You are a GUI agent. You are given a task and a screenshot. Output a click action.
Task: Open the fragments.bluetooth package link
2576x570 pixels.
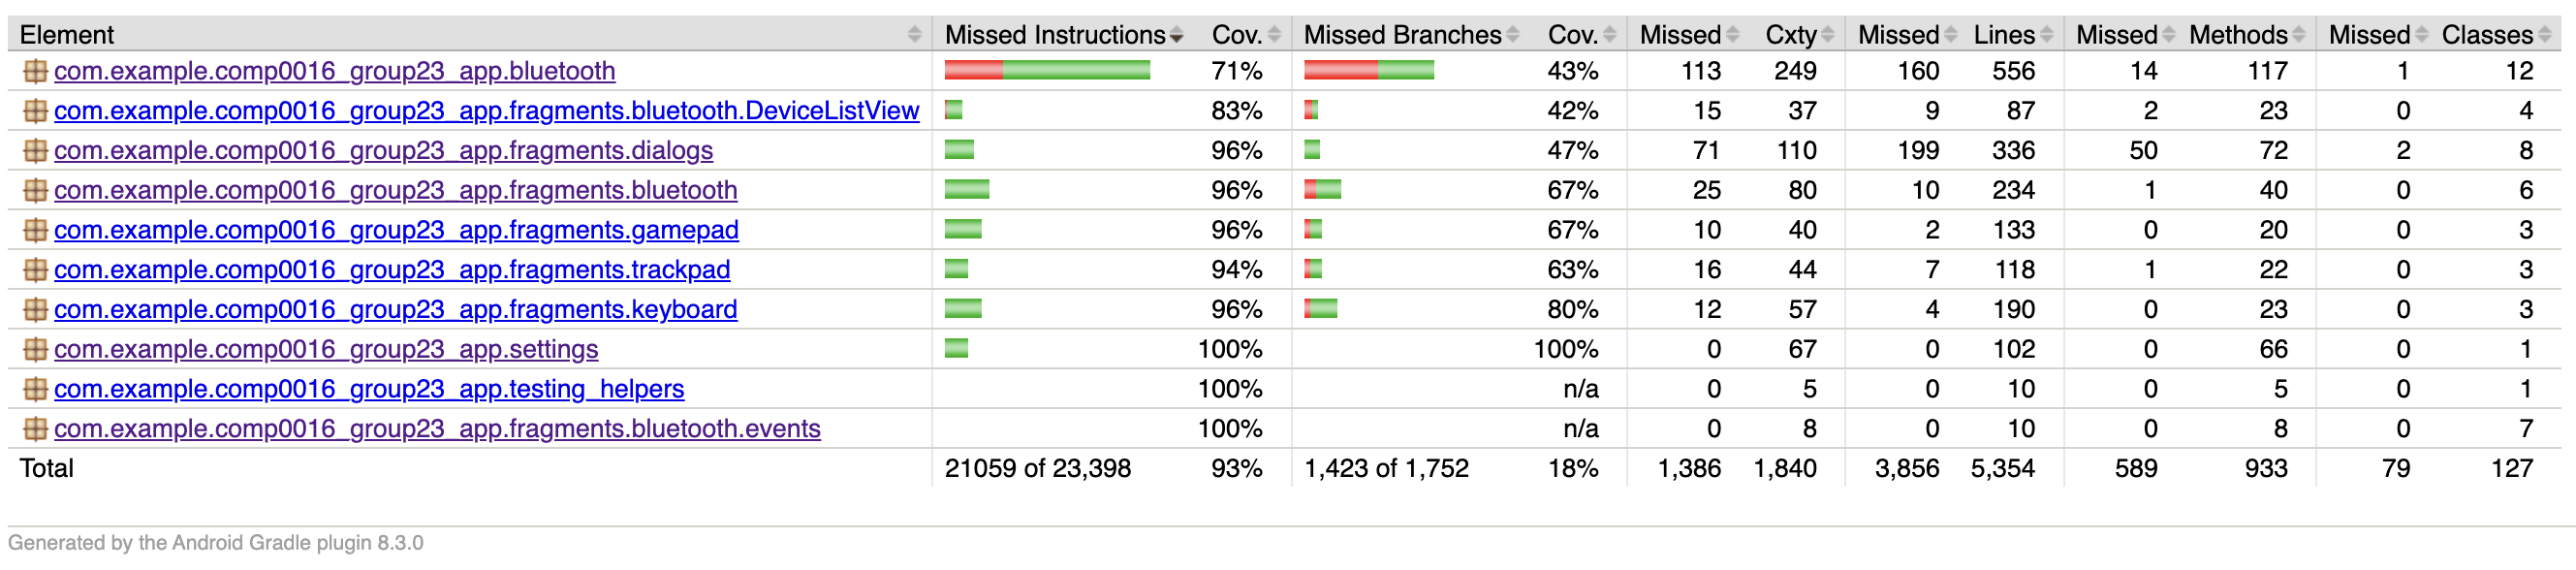click(395, 190)
